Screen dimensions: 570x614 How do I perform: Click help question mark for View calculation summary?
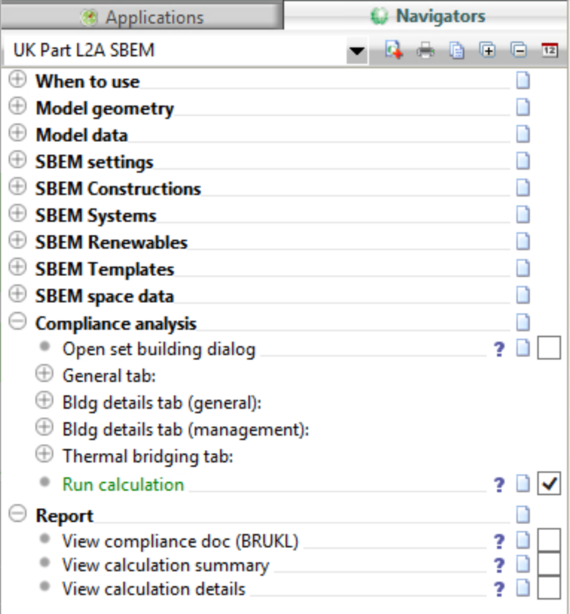499,565
